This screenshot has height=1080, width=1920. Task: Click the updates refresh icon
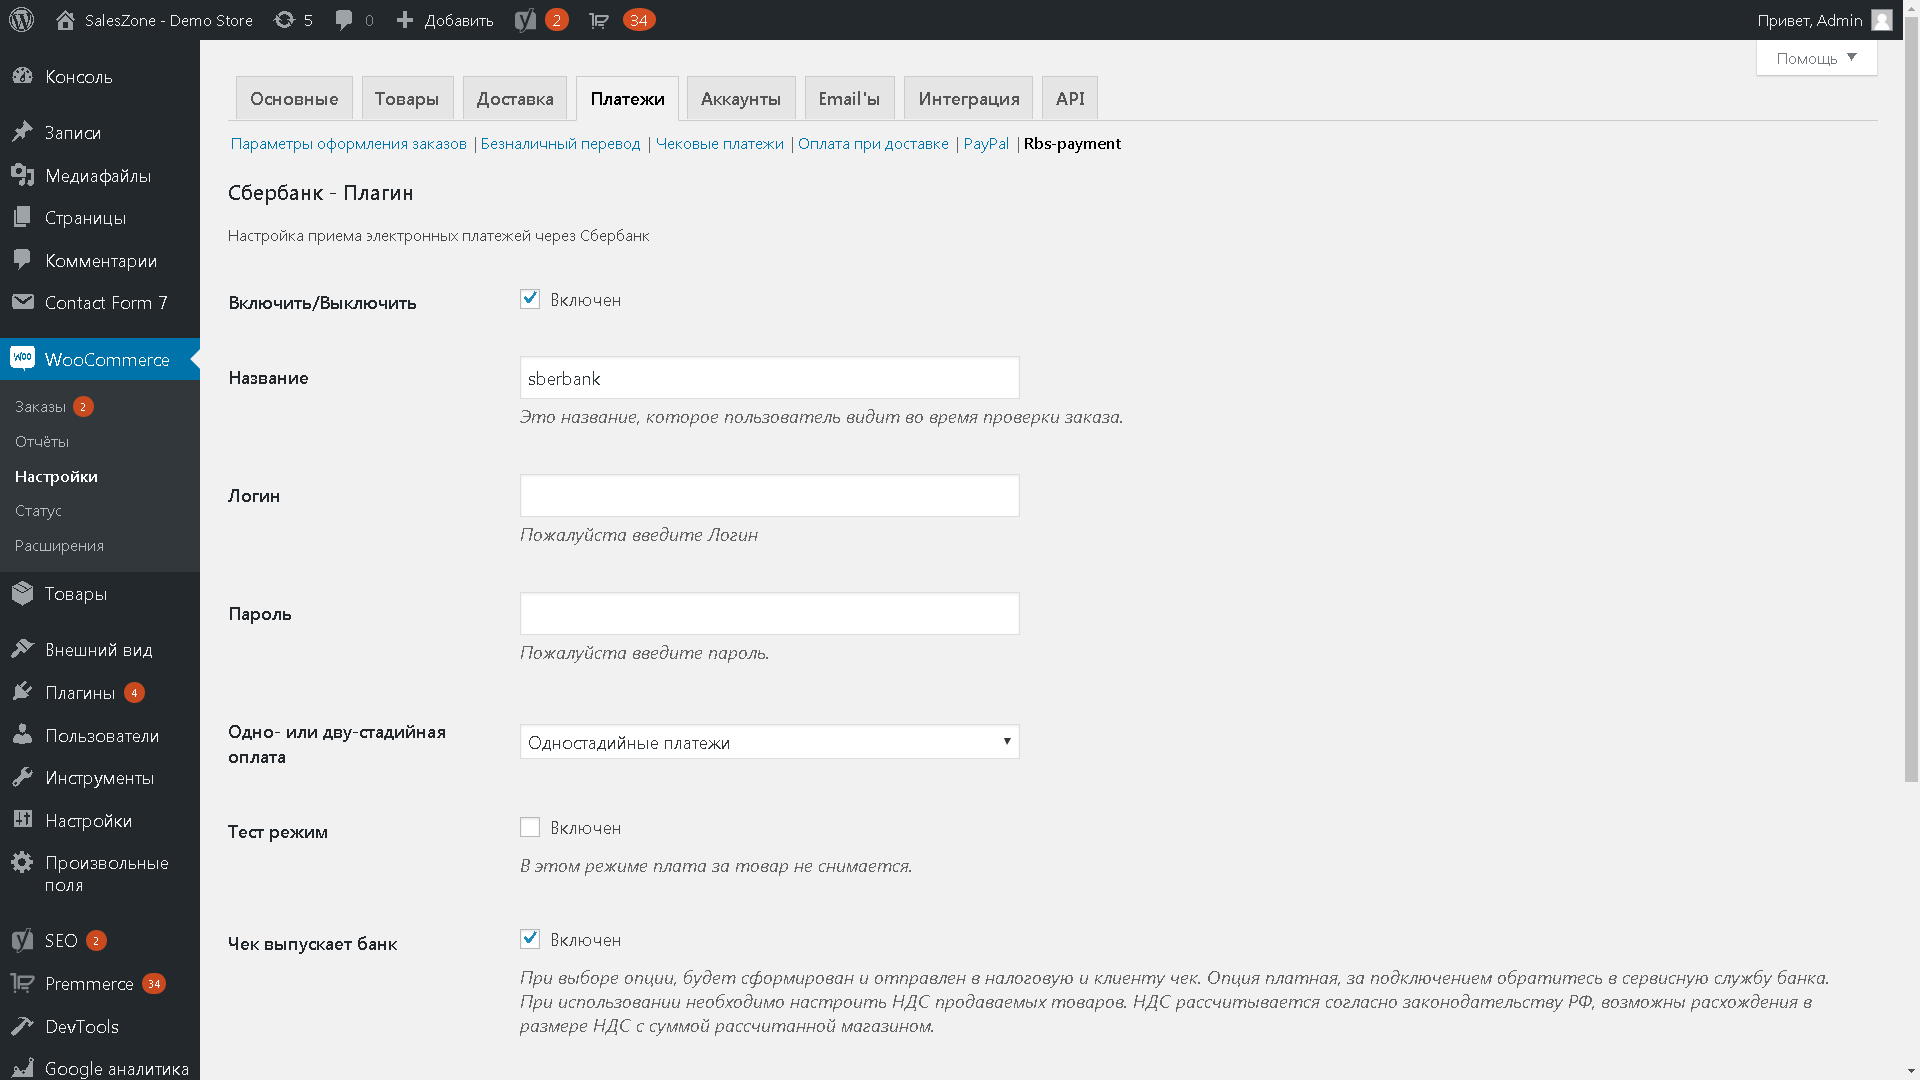[284, 20]
